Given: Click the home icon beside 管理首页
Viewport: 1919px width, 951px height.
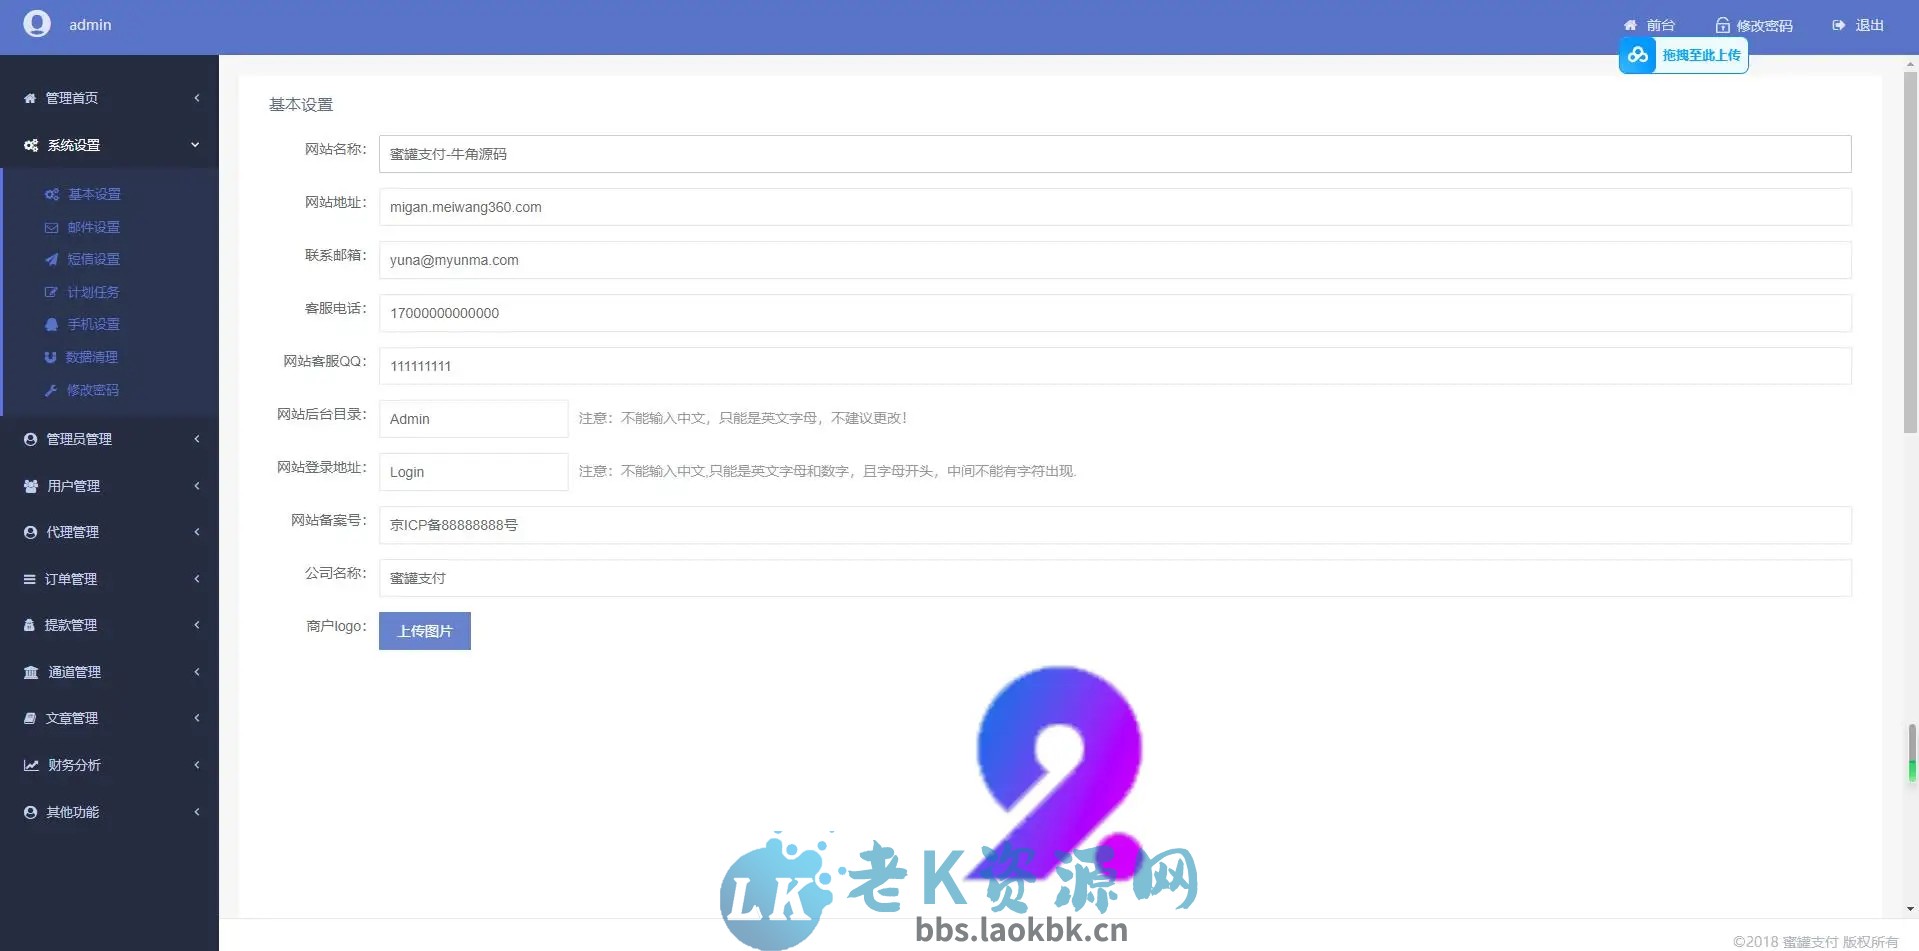Looking at the screenshot, I should click(29, 97).
